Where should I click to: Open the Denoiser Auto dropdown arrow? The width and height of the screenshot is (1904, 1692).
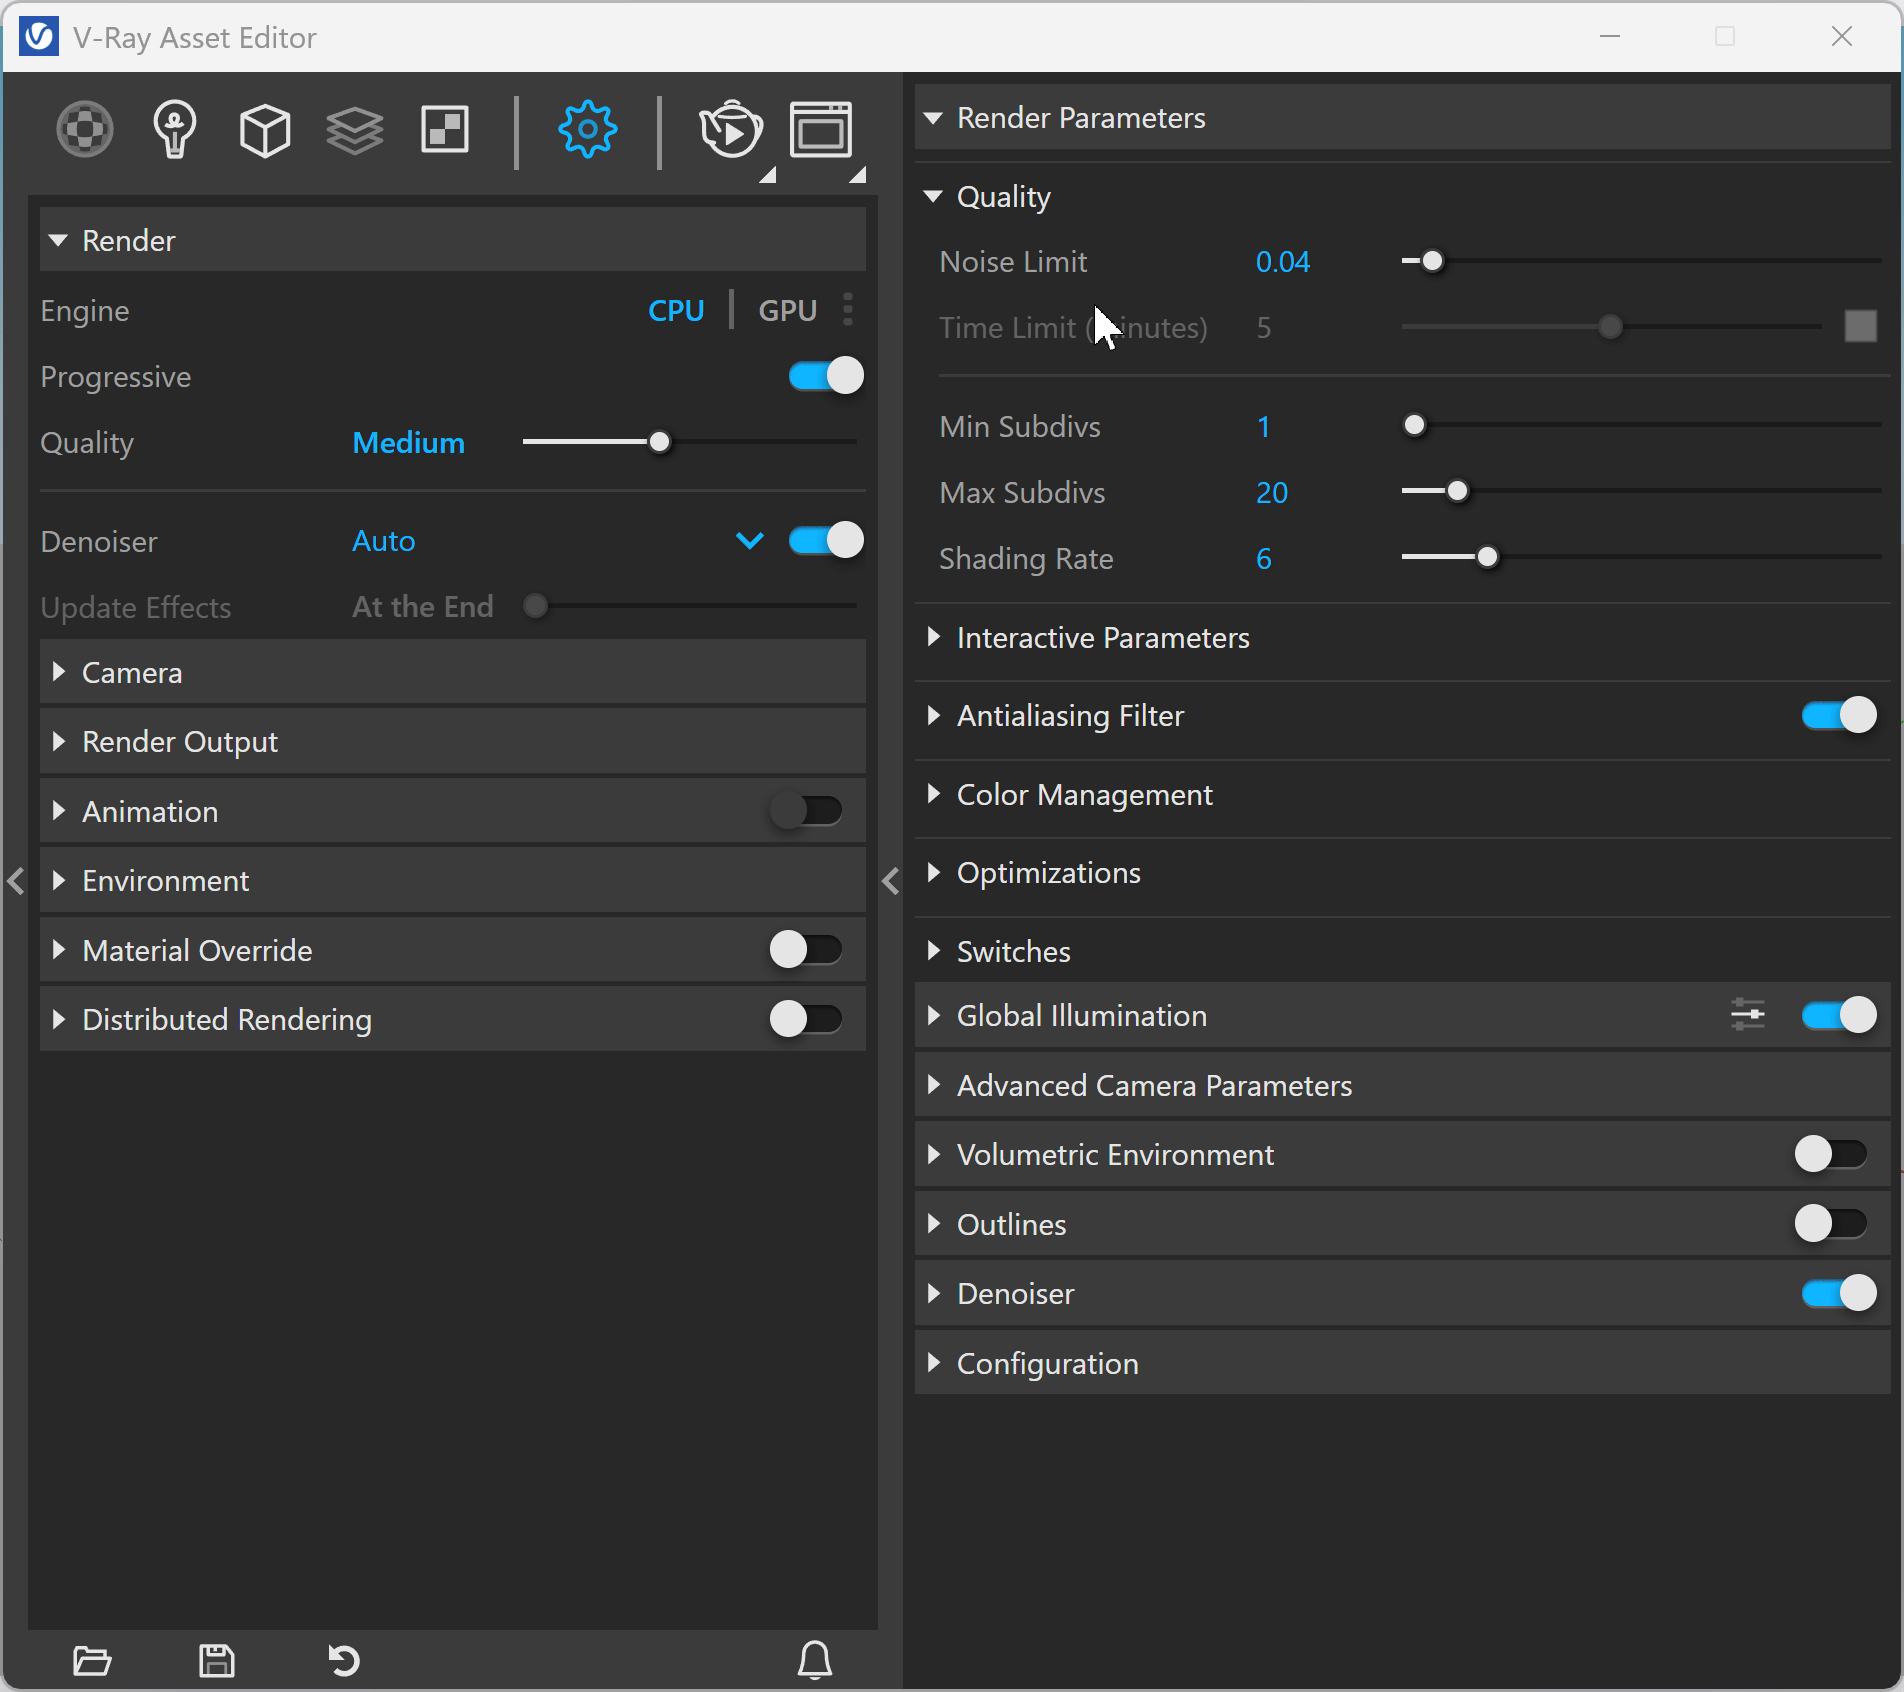coord(750,541)
